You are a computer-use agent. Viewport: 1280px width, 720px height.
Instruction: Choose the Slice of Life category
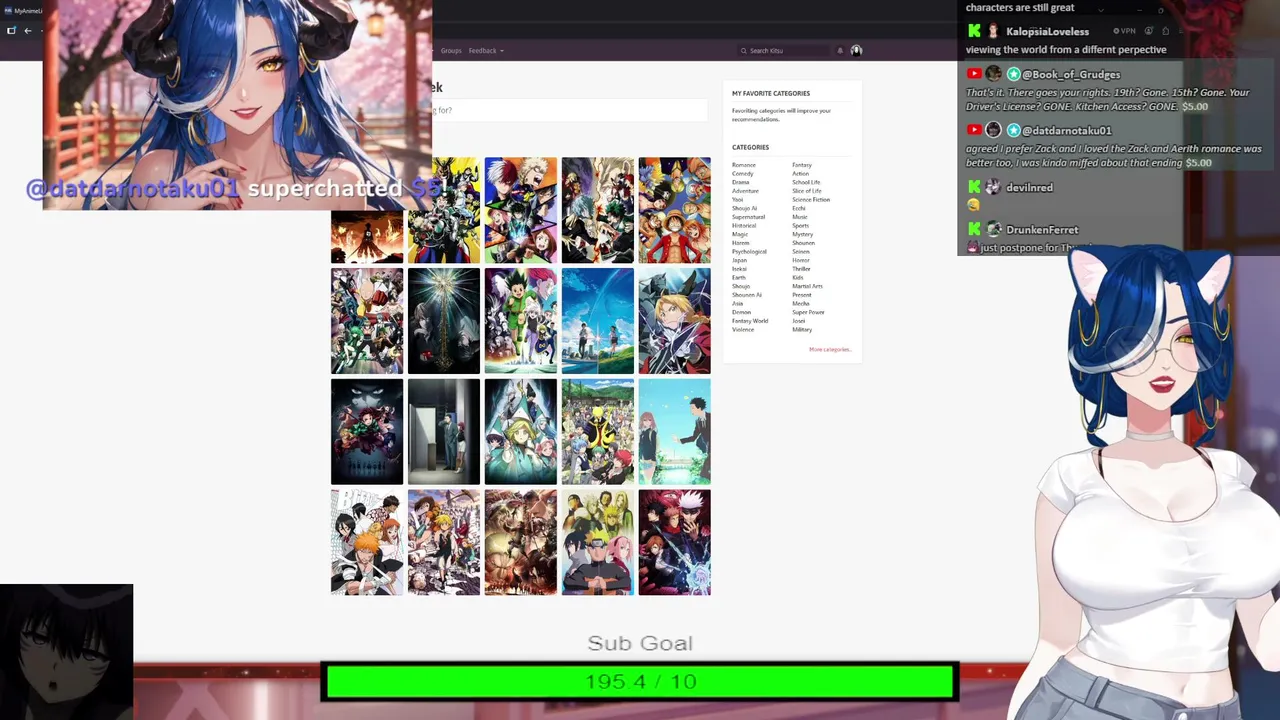point(807,191)
